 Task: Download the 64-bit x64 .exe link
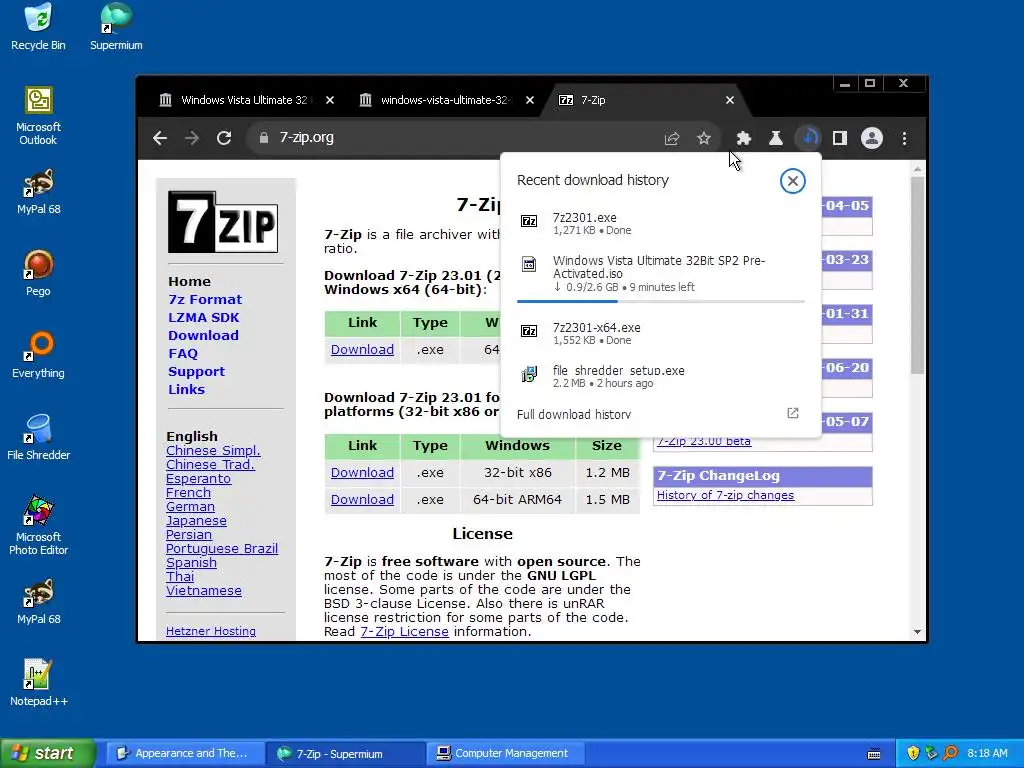coord(362,349)
